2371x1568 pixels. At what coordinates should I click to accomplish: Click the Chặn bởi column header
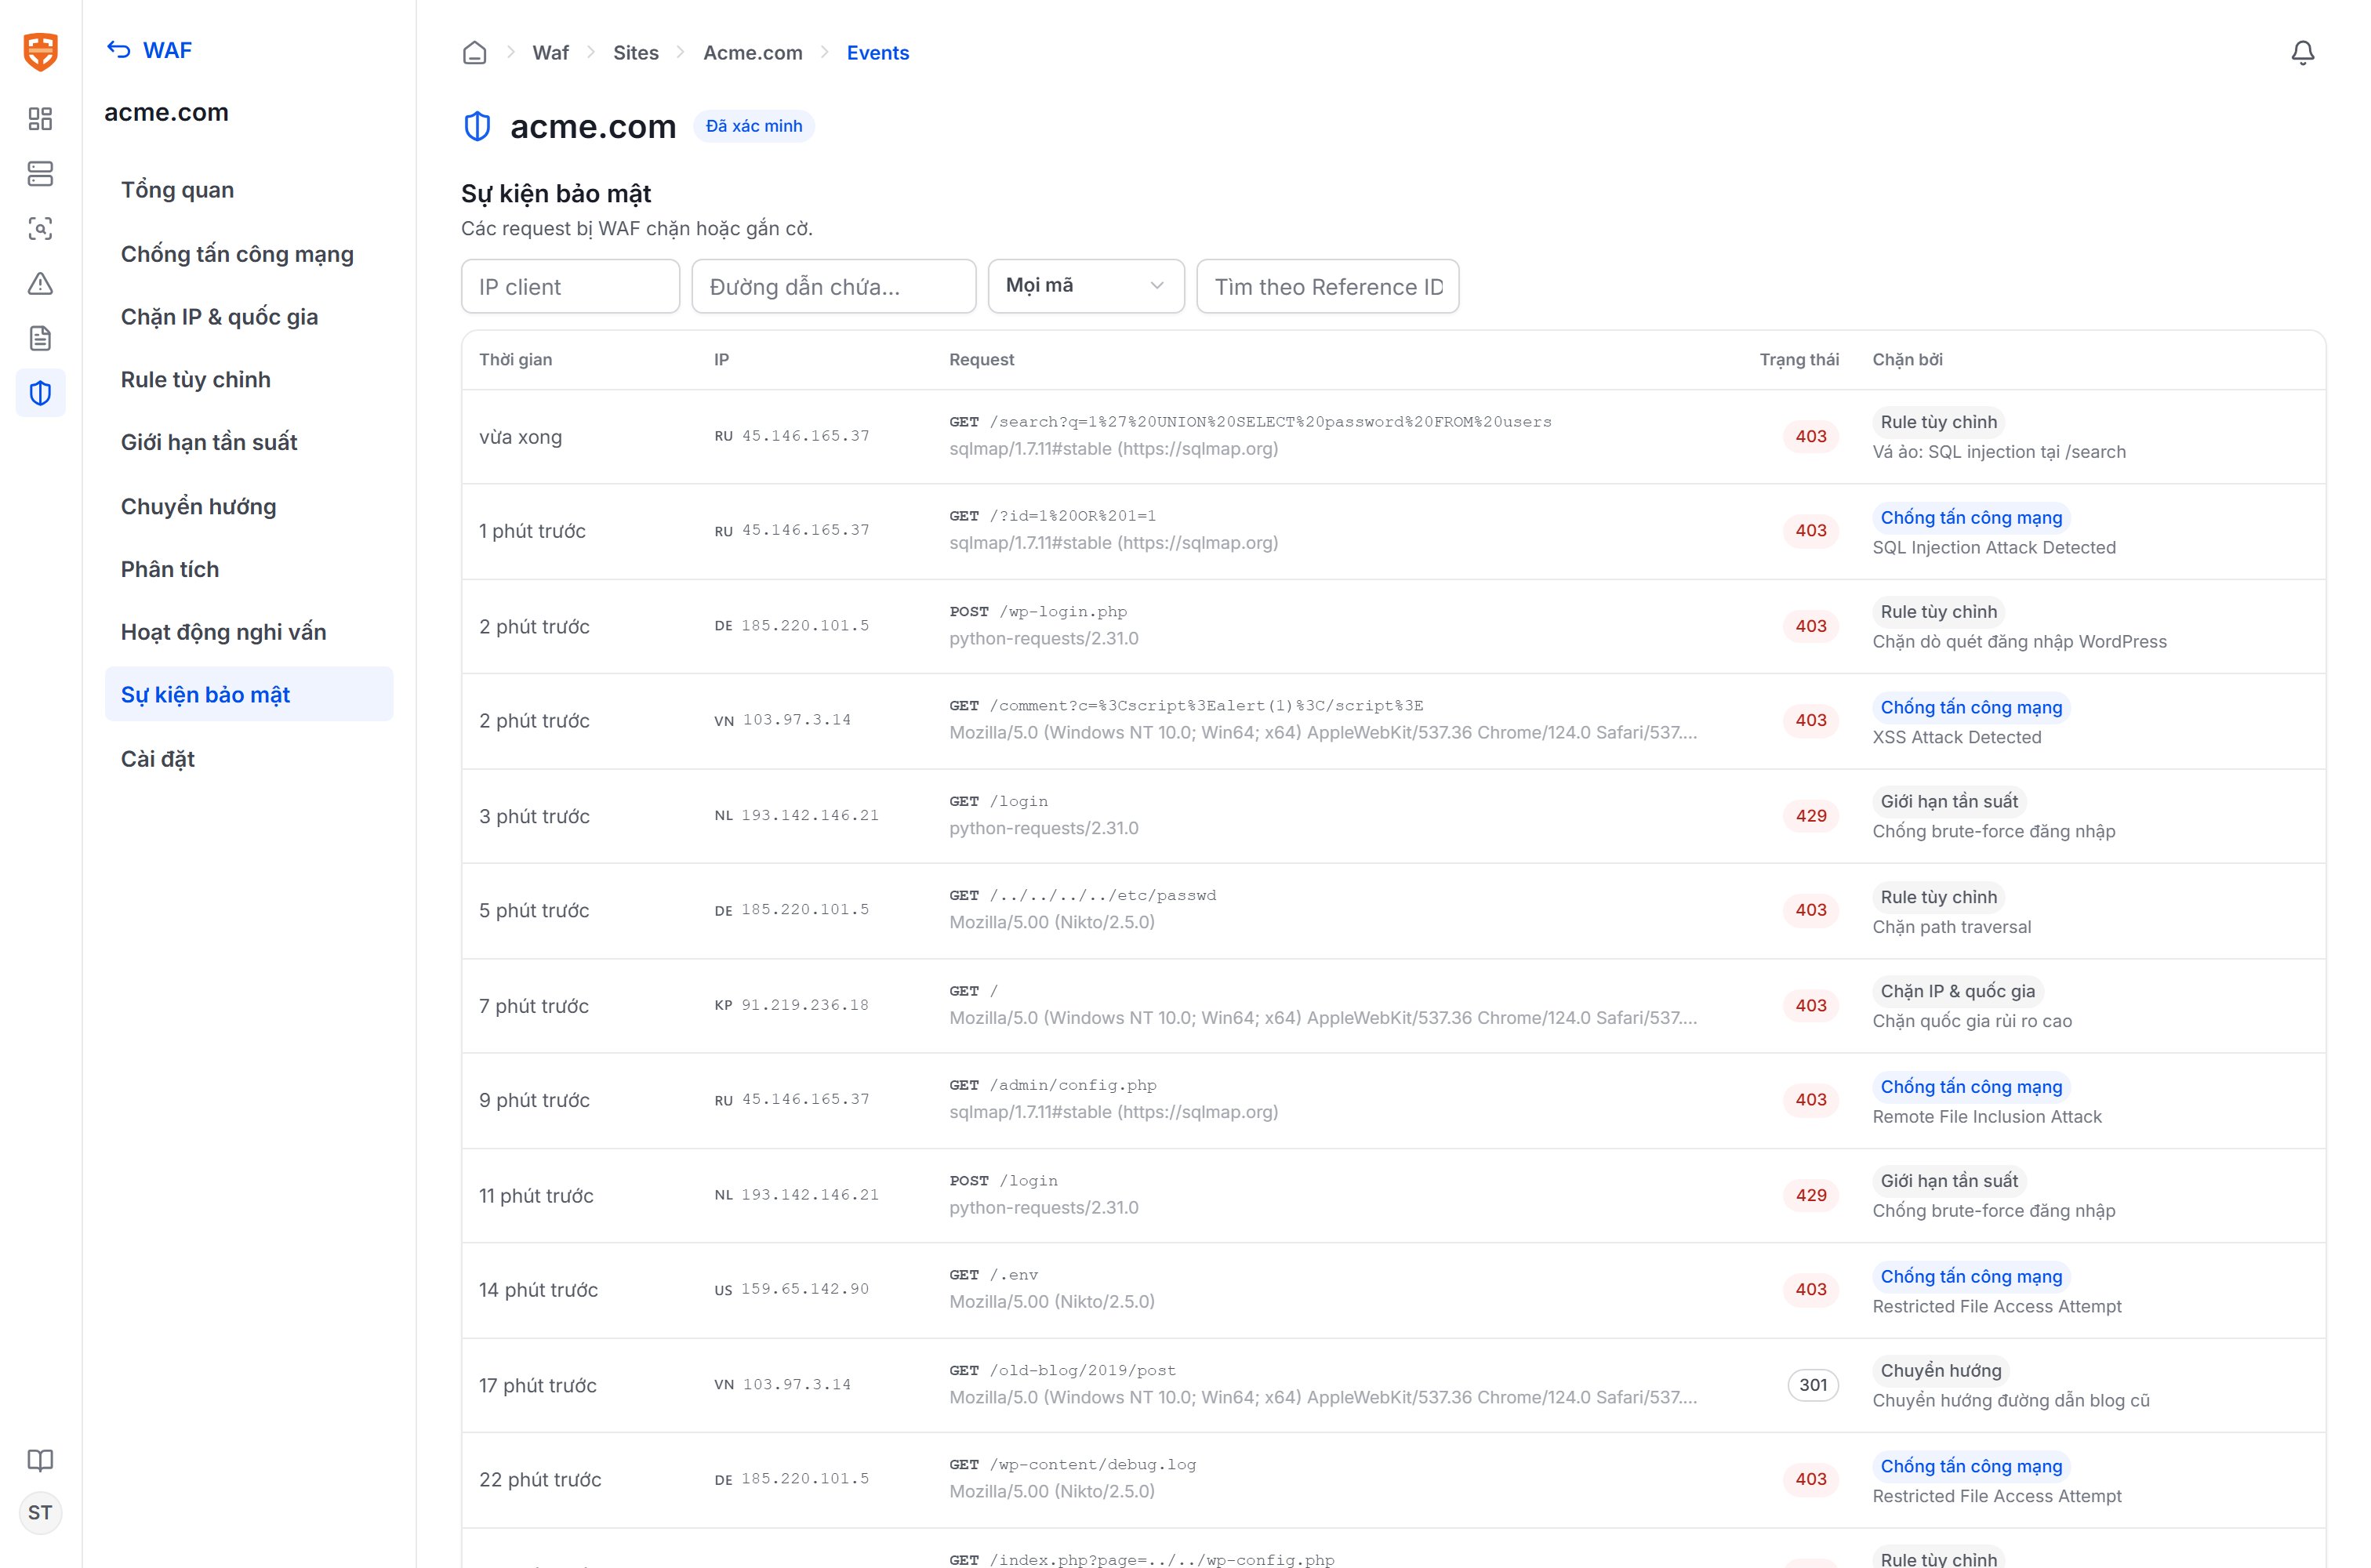coord(1907,359)
